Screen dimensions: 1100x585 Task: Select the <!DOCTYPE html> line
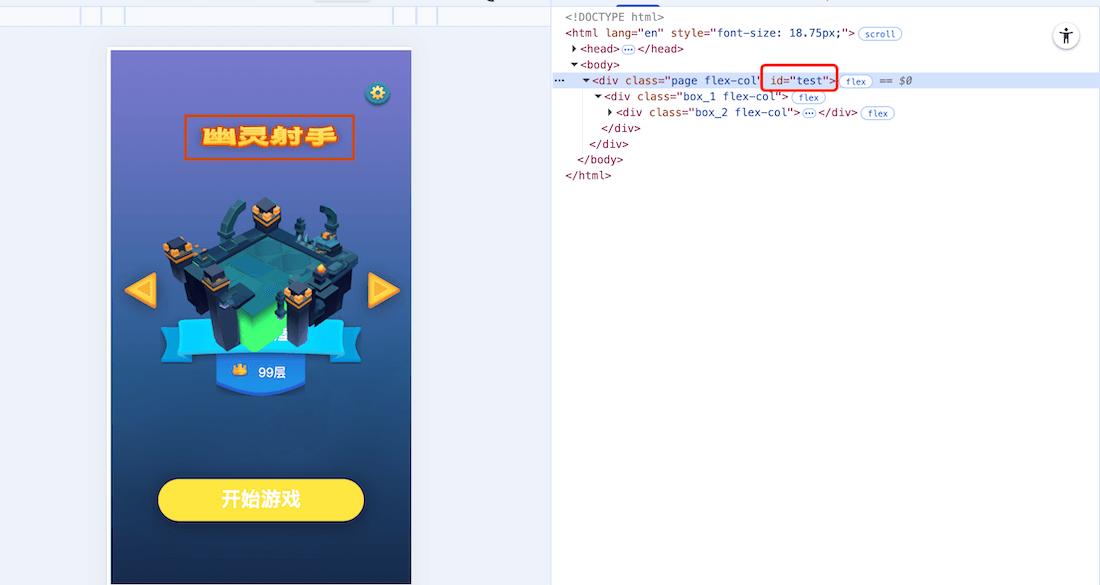pyautogui.click(x=615, y=17)
